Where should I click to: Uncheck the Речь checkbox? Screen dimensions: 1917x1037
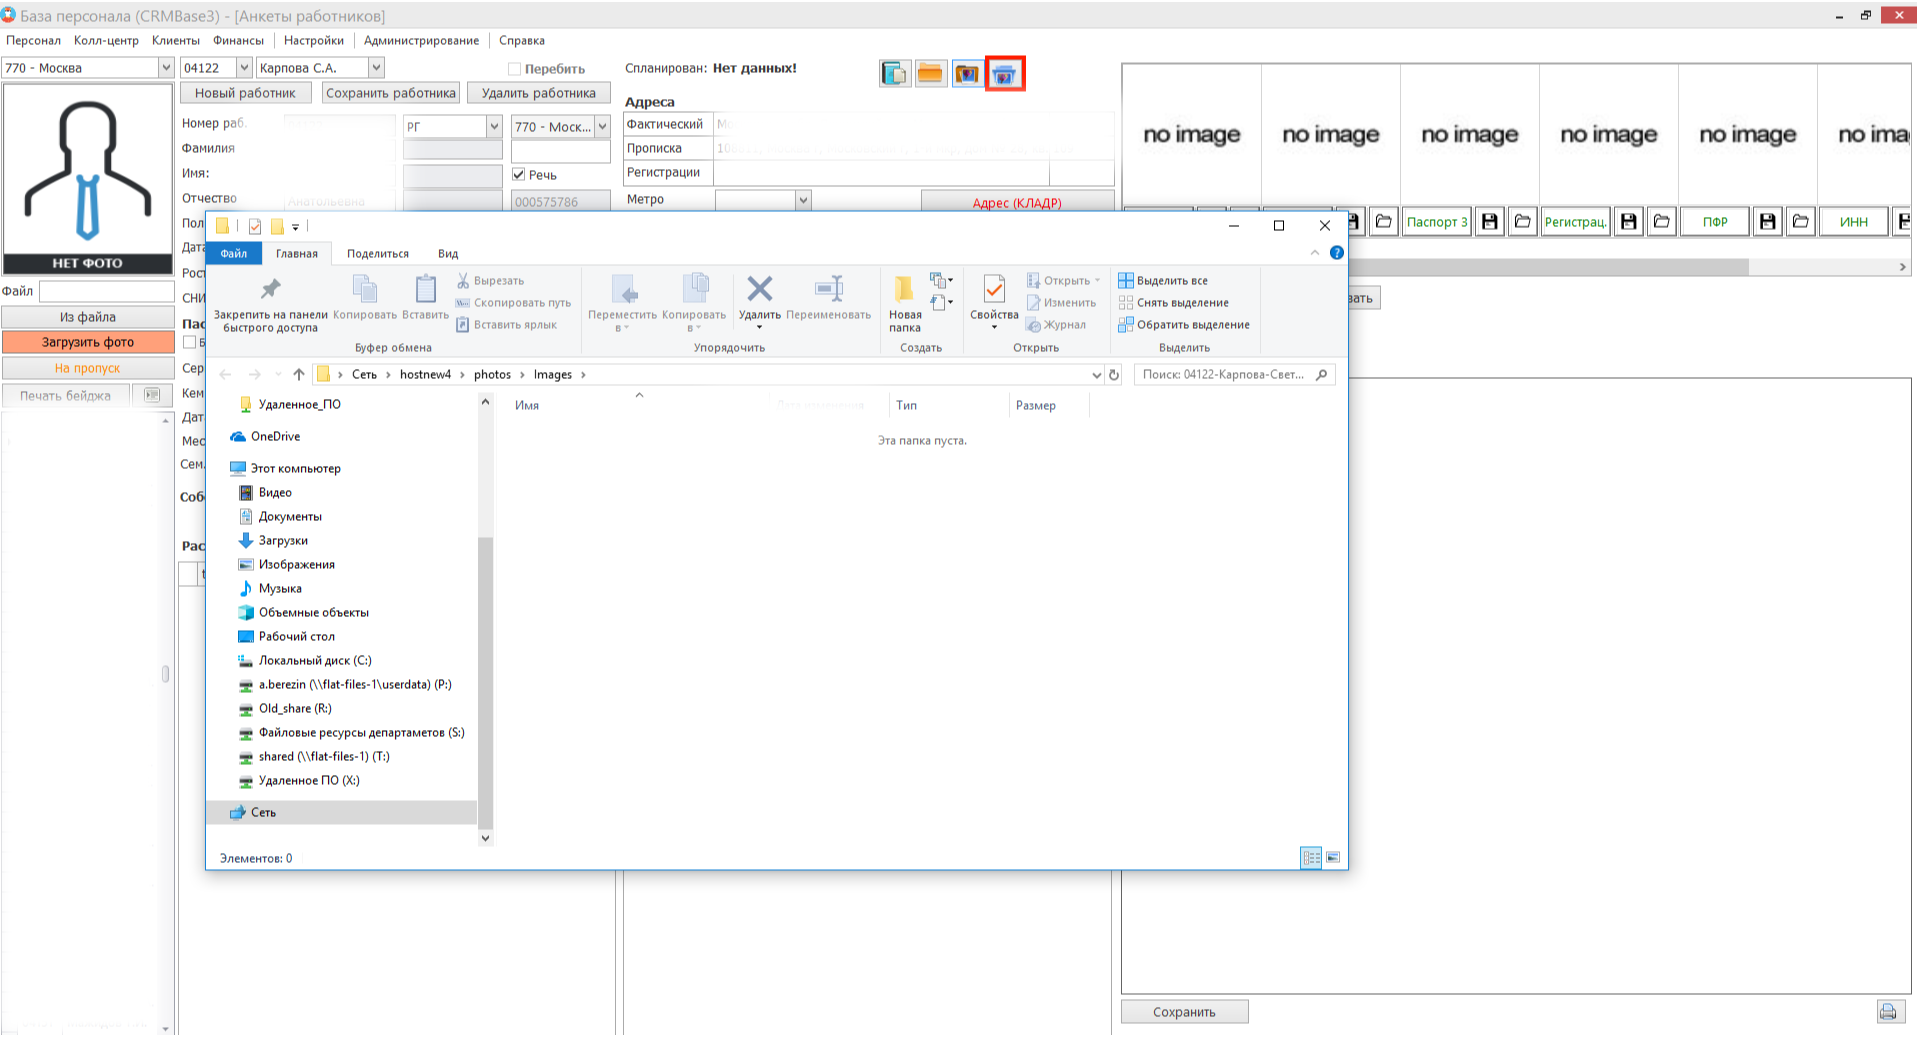(x=519, y=174)
